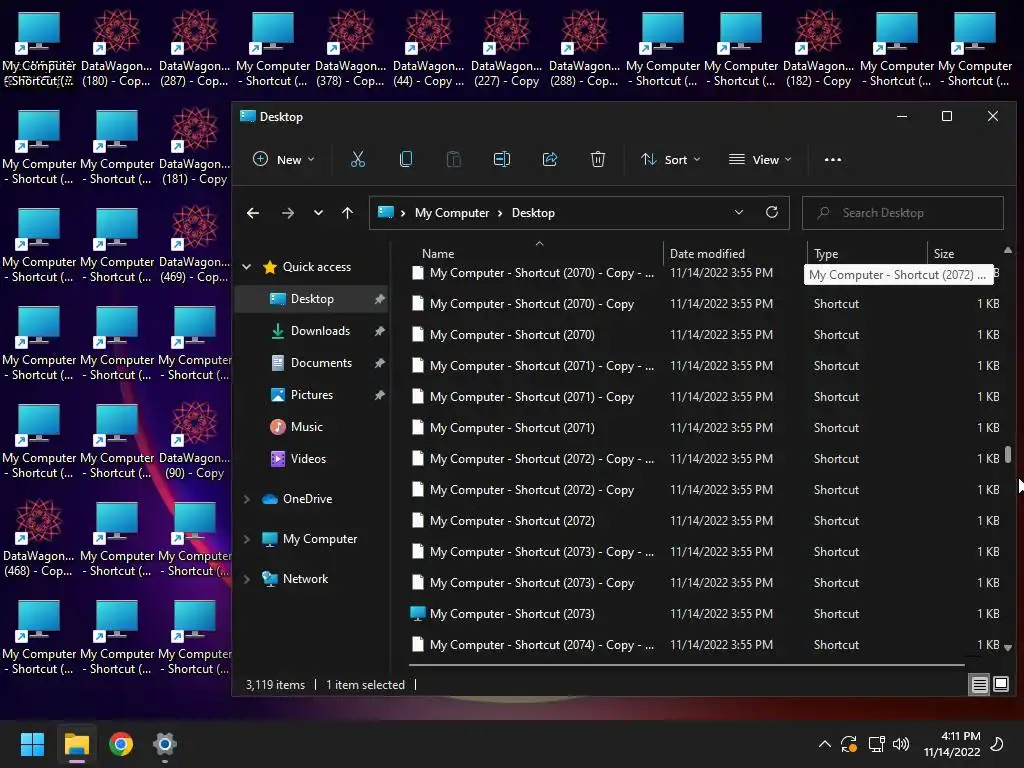This screenshot has width=1024, height=768.
Task: Open the sync update tray icon
Action: tap(849, 744)
